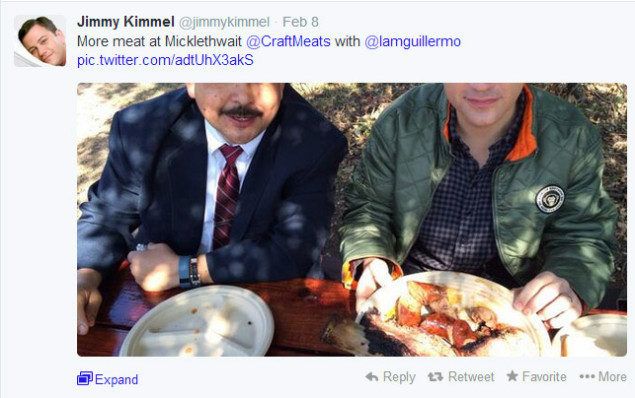Click the three-dot More icon
Viewport: 635px width, 398px height.
tap(587, 377)
